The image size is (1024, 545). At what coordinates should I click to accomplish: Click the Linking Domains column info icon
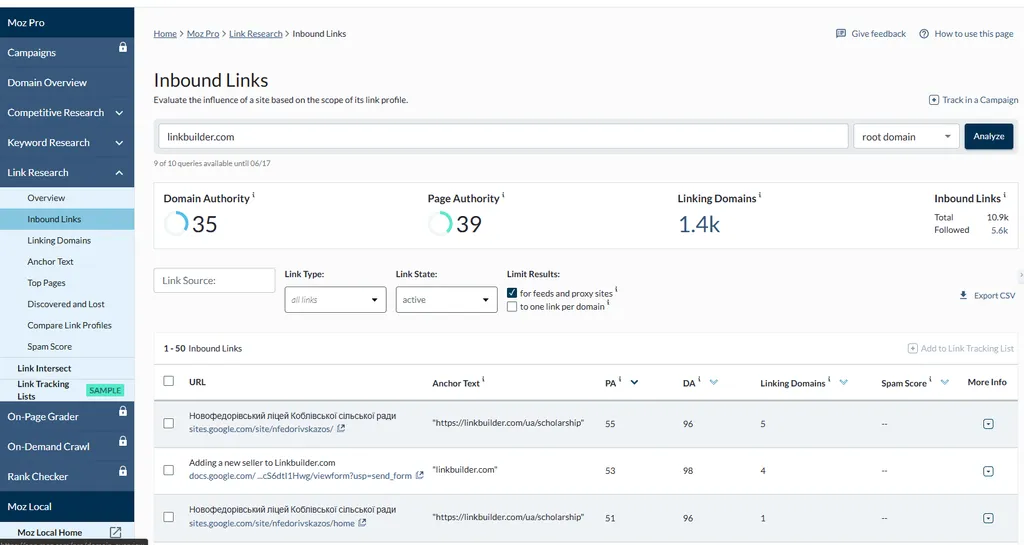click(829, 379)
